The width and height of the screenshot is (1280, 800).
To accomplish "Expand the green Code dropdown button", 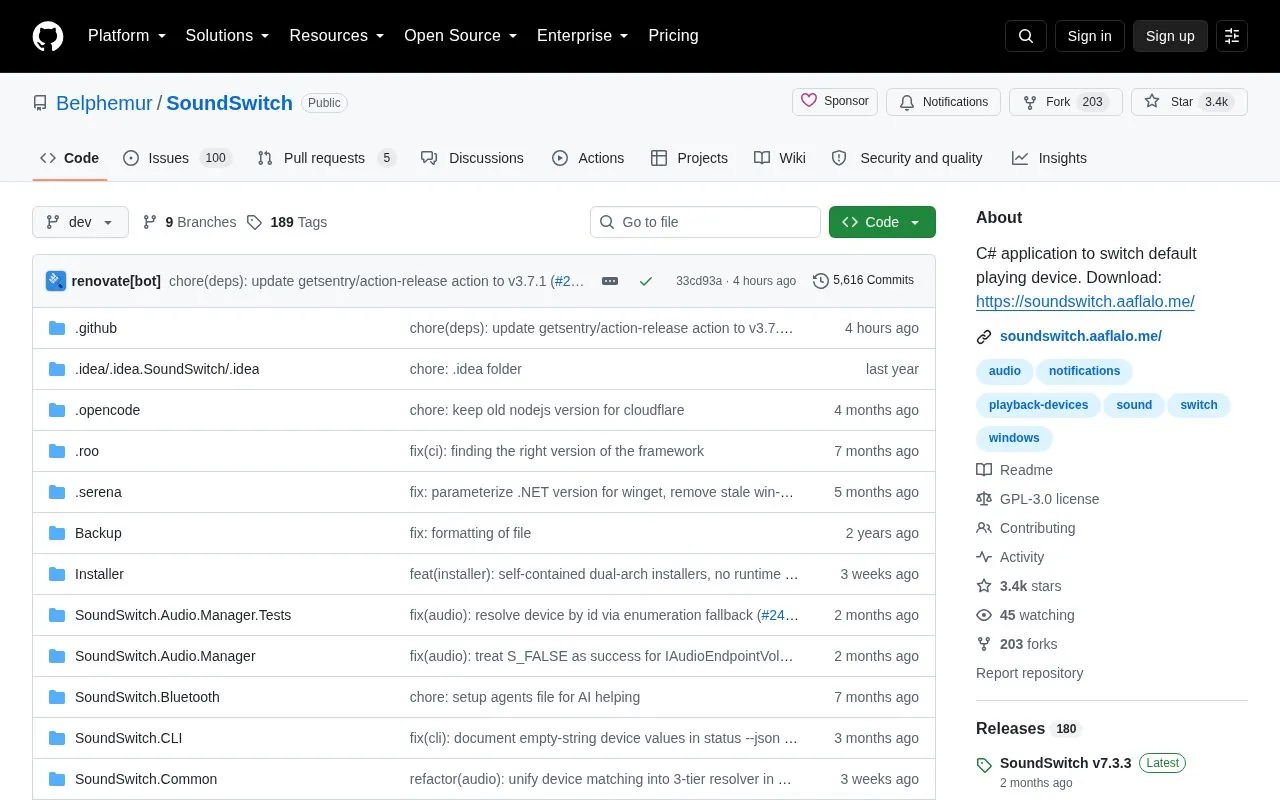I will 882,222.
